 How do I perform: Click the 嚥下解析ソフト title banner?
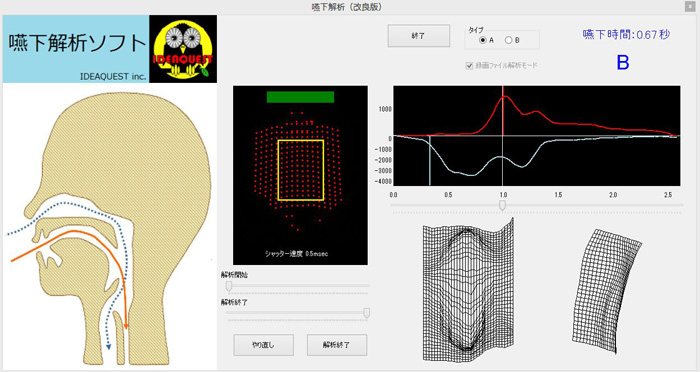coord(76,49)
